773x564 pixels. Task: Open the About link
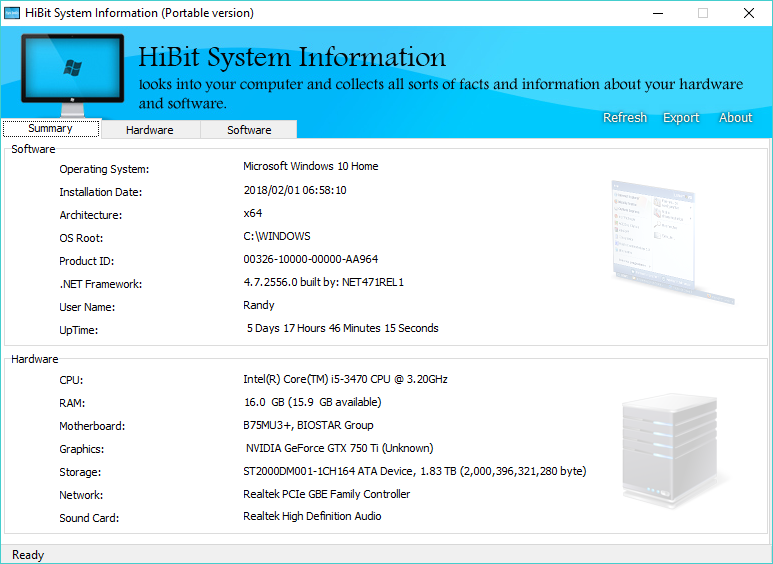[736, 117]
